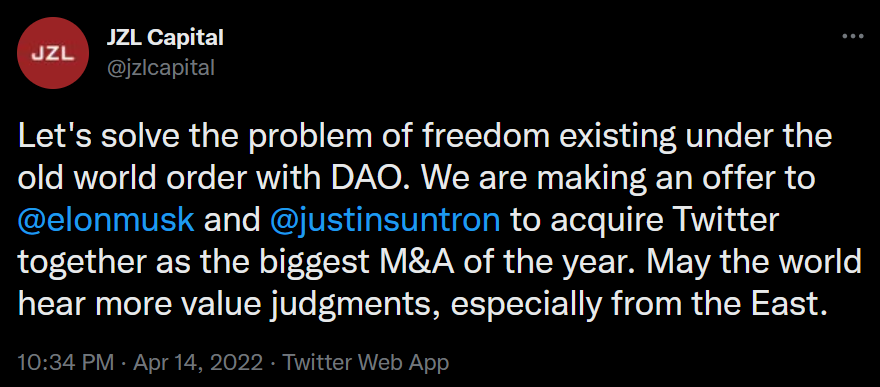Click the word DAO in the tweet

click(x=372, y=179)
